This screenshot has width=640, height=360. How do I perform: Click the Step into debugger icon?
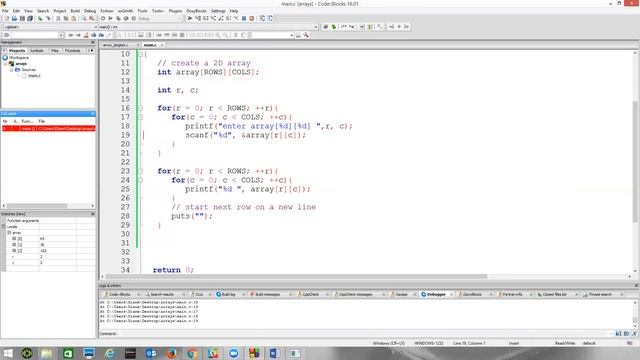[213, 18]
